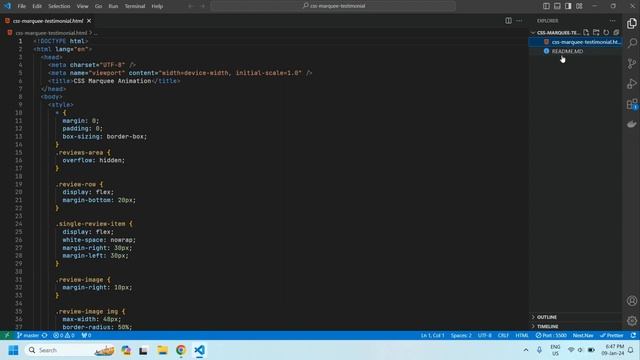Click the VS Code taskbar icon
640x360 pixels.
pyautogui.click(x=199, y=350)
